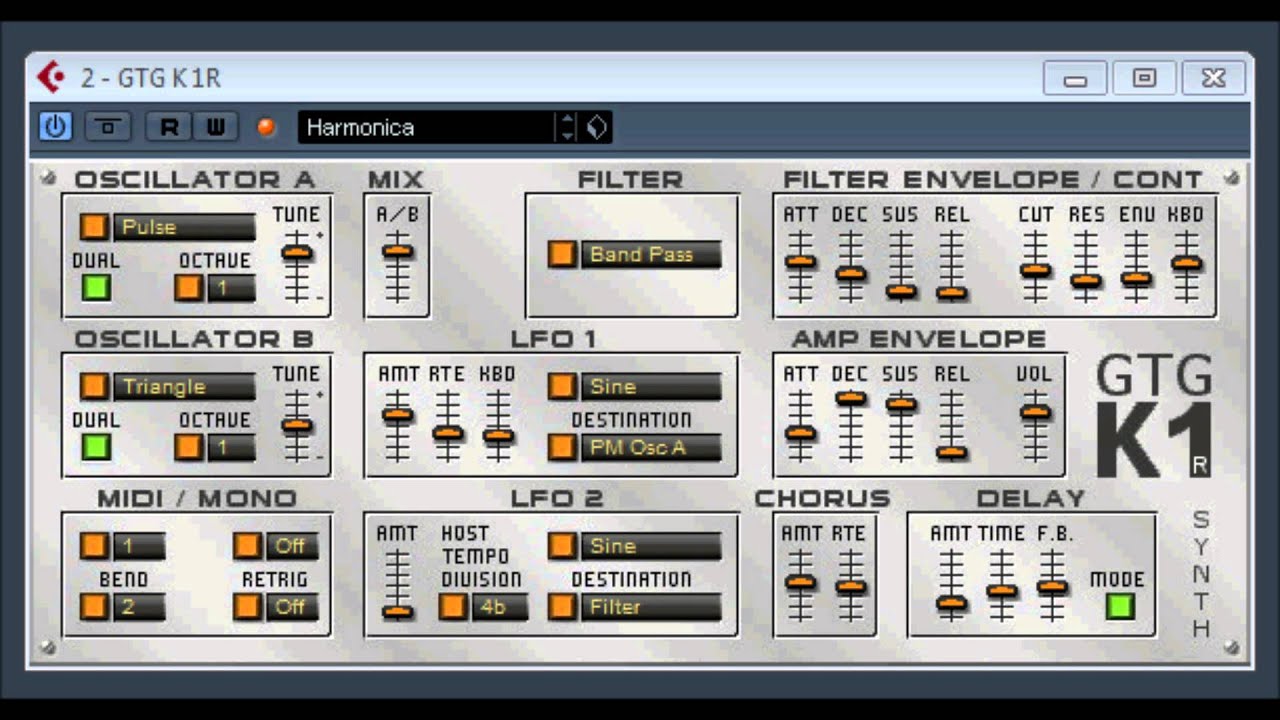Click orange button beside Oscillator B octave
The height and width of the screenshot is (720, 1280).
pos(189,447)
